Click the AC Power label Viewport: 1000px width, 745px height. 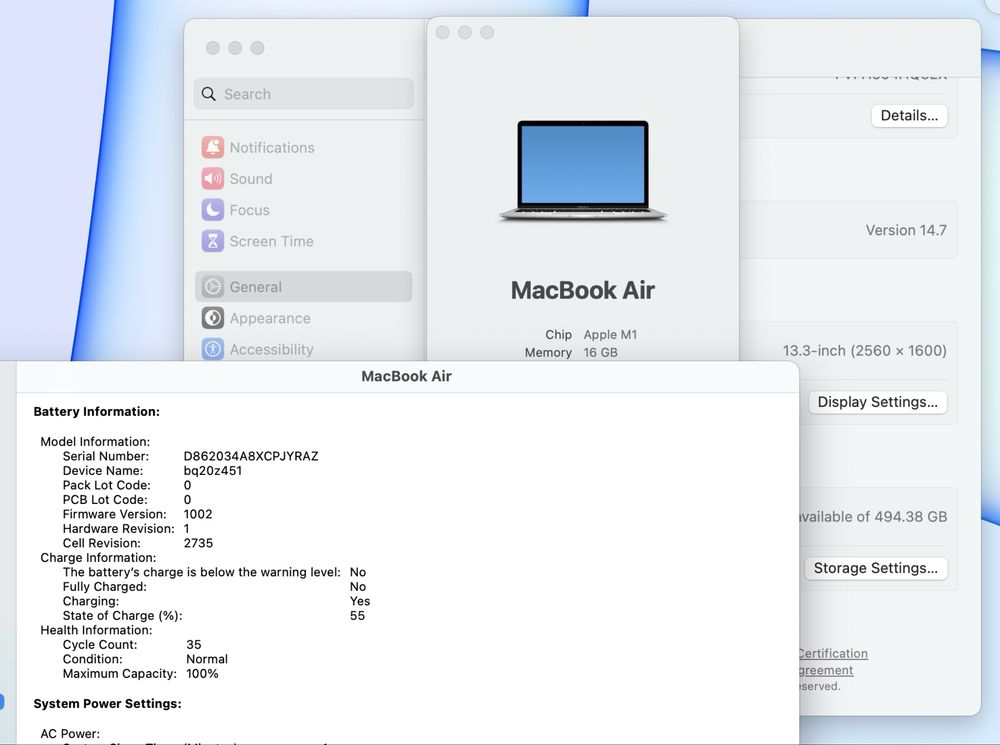(x=70, y=734)
